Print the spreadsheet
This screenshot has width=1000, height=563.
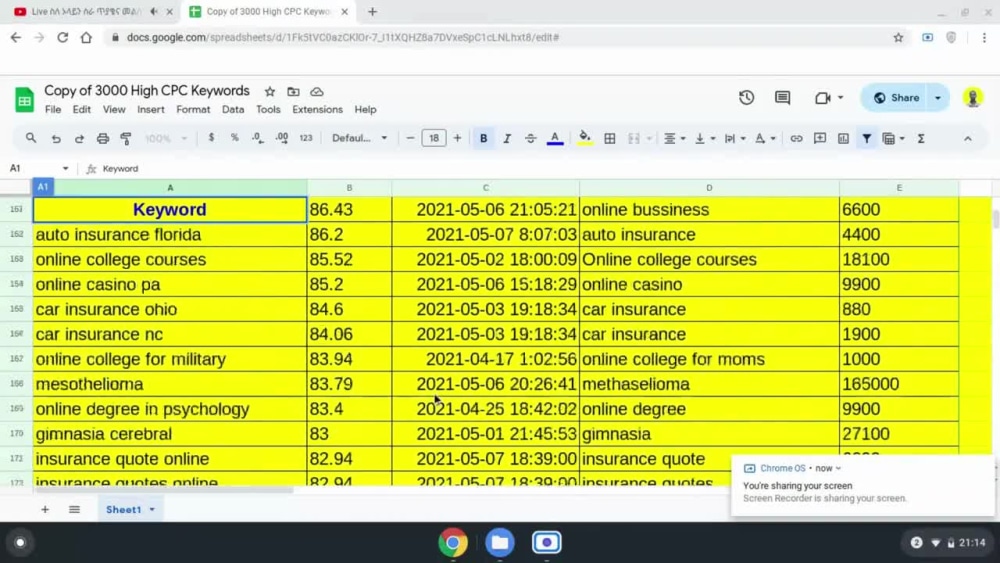click(x=103, y=138)
